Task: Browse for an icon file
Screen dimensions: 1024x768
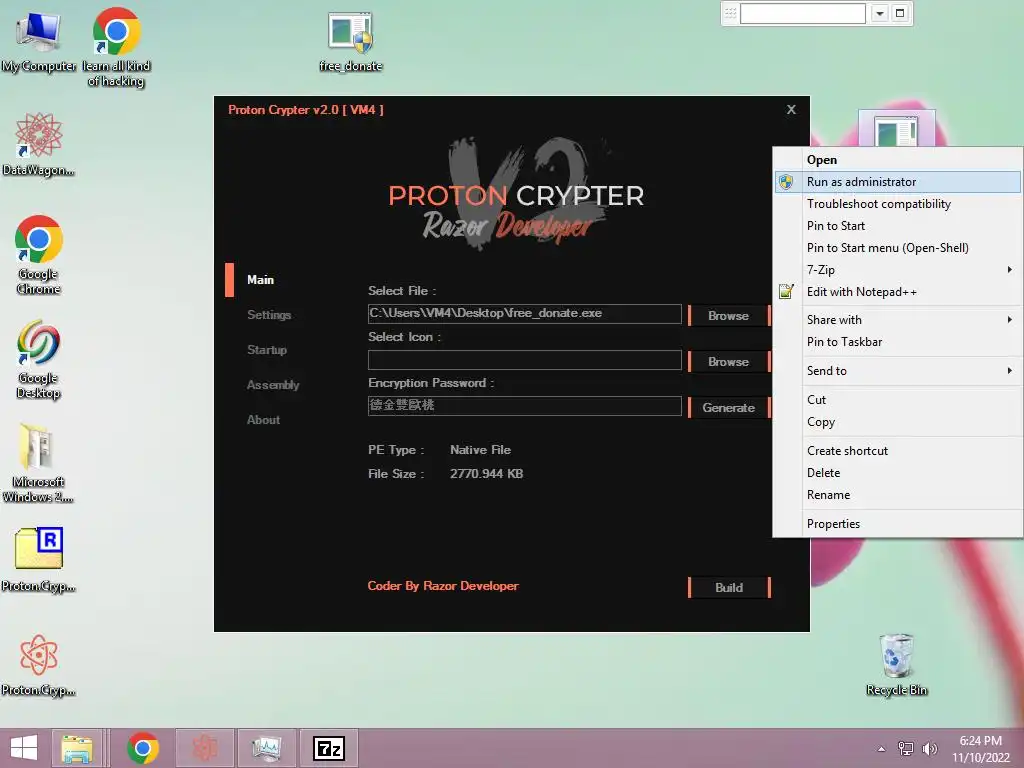Action: 729,361
